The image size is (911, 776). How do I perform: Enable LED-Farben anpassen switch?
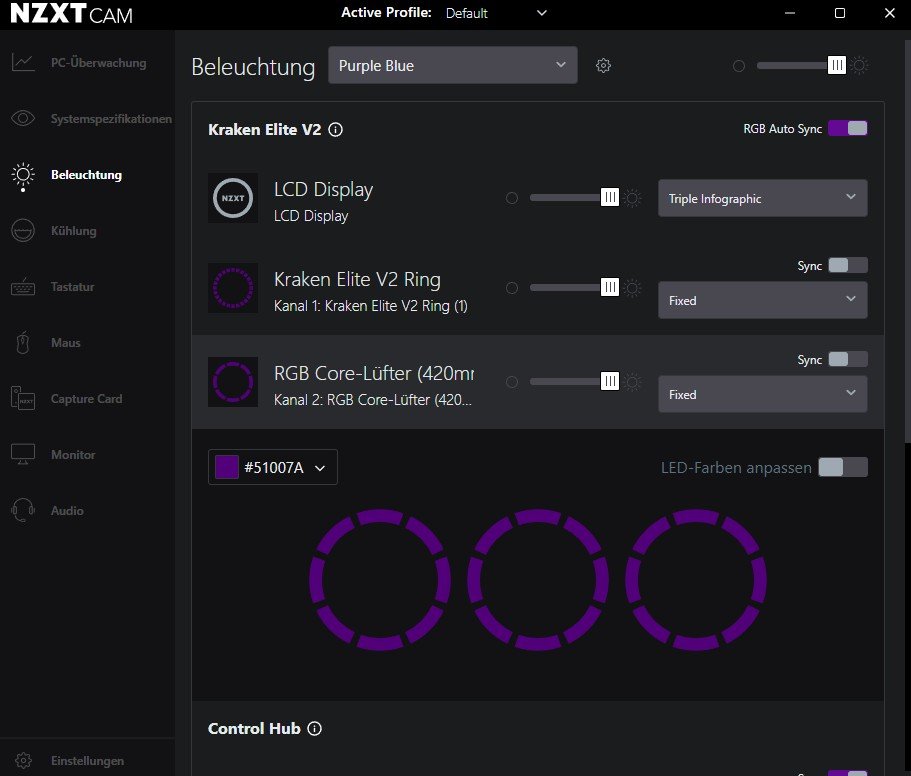pos(843,467)
